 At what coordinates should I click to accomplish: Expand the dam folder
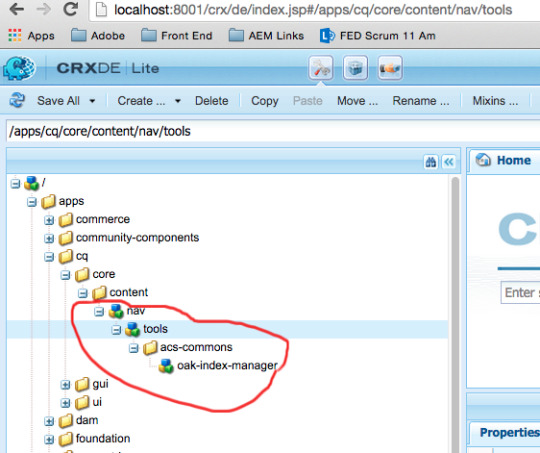pos(49,421)
